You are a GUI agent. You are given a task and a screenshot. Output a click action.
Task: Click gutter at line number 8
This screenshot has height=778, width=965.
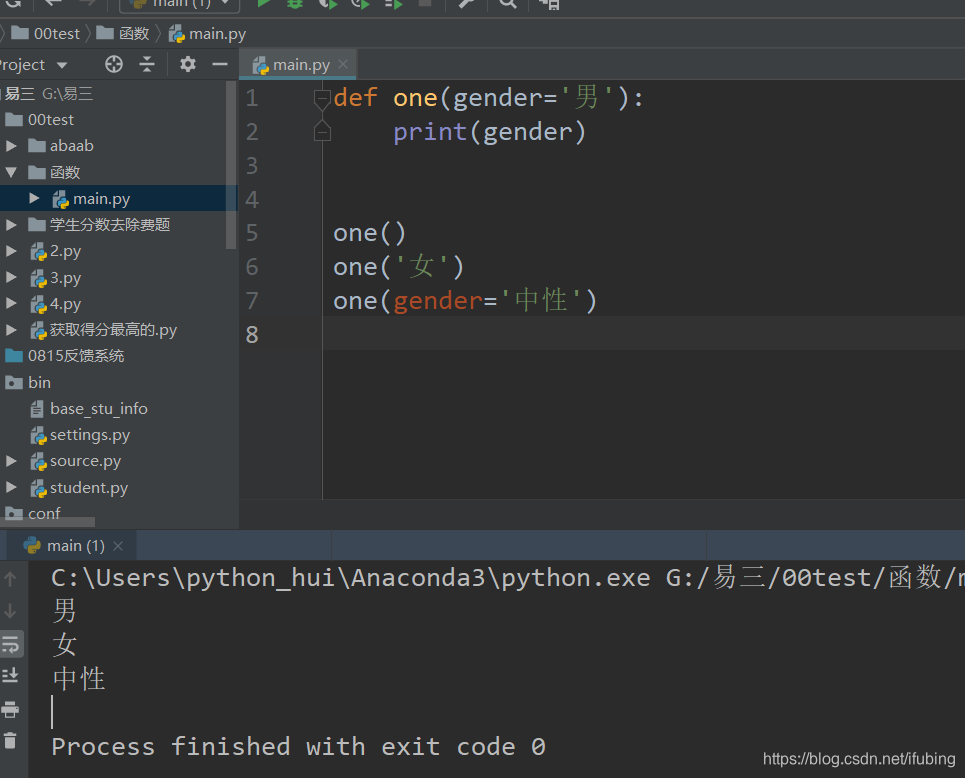(x=252, y=335)
